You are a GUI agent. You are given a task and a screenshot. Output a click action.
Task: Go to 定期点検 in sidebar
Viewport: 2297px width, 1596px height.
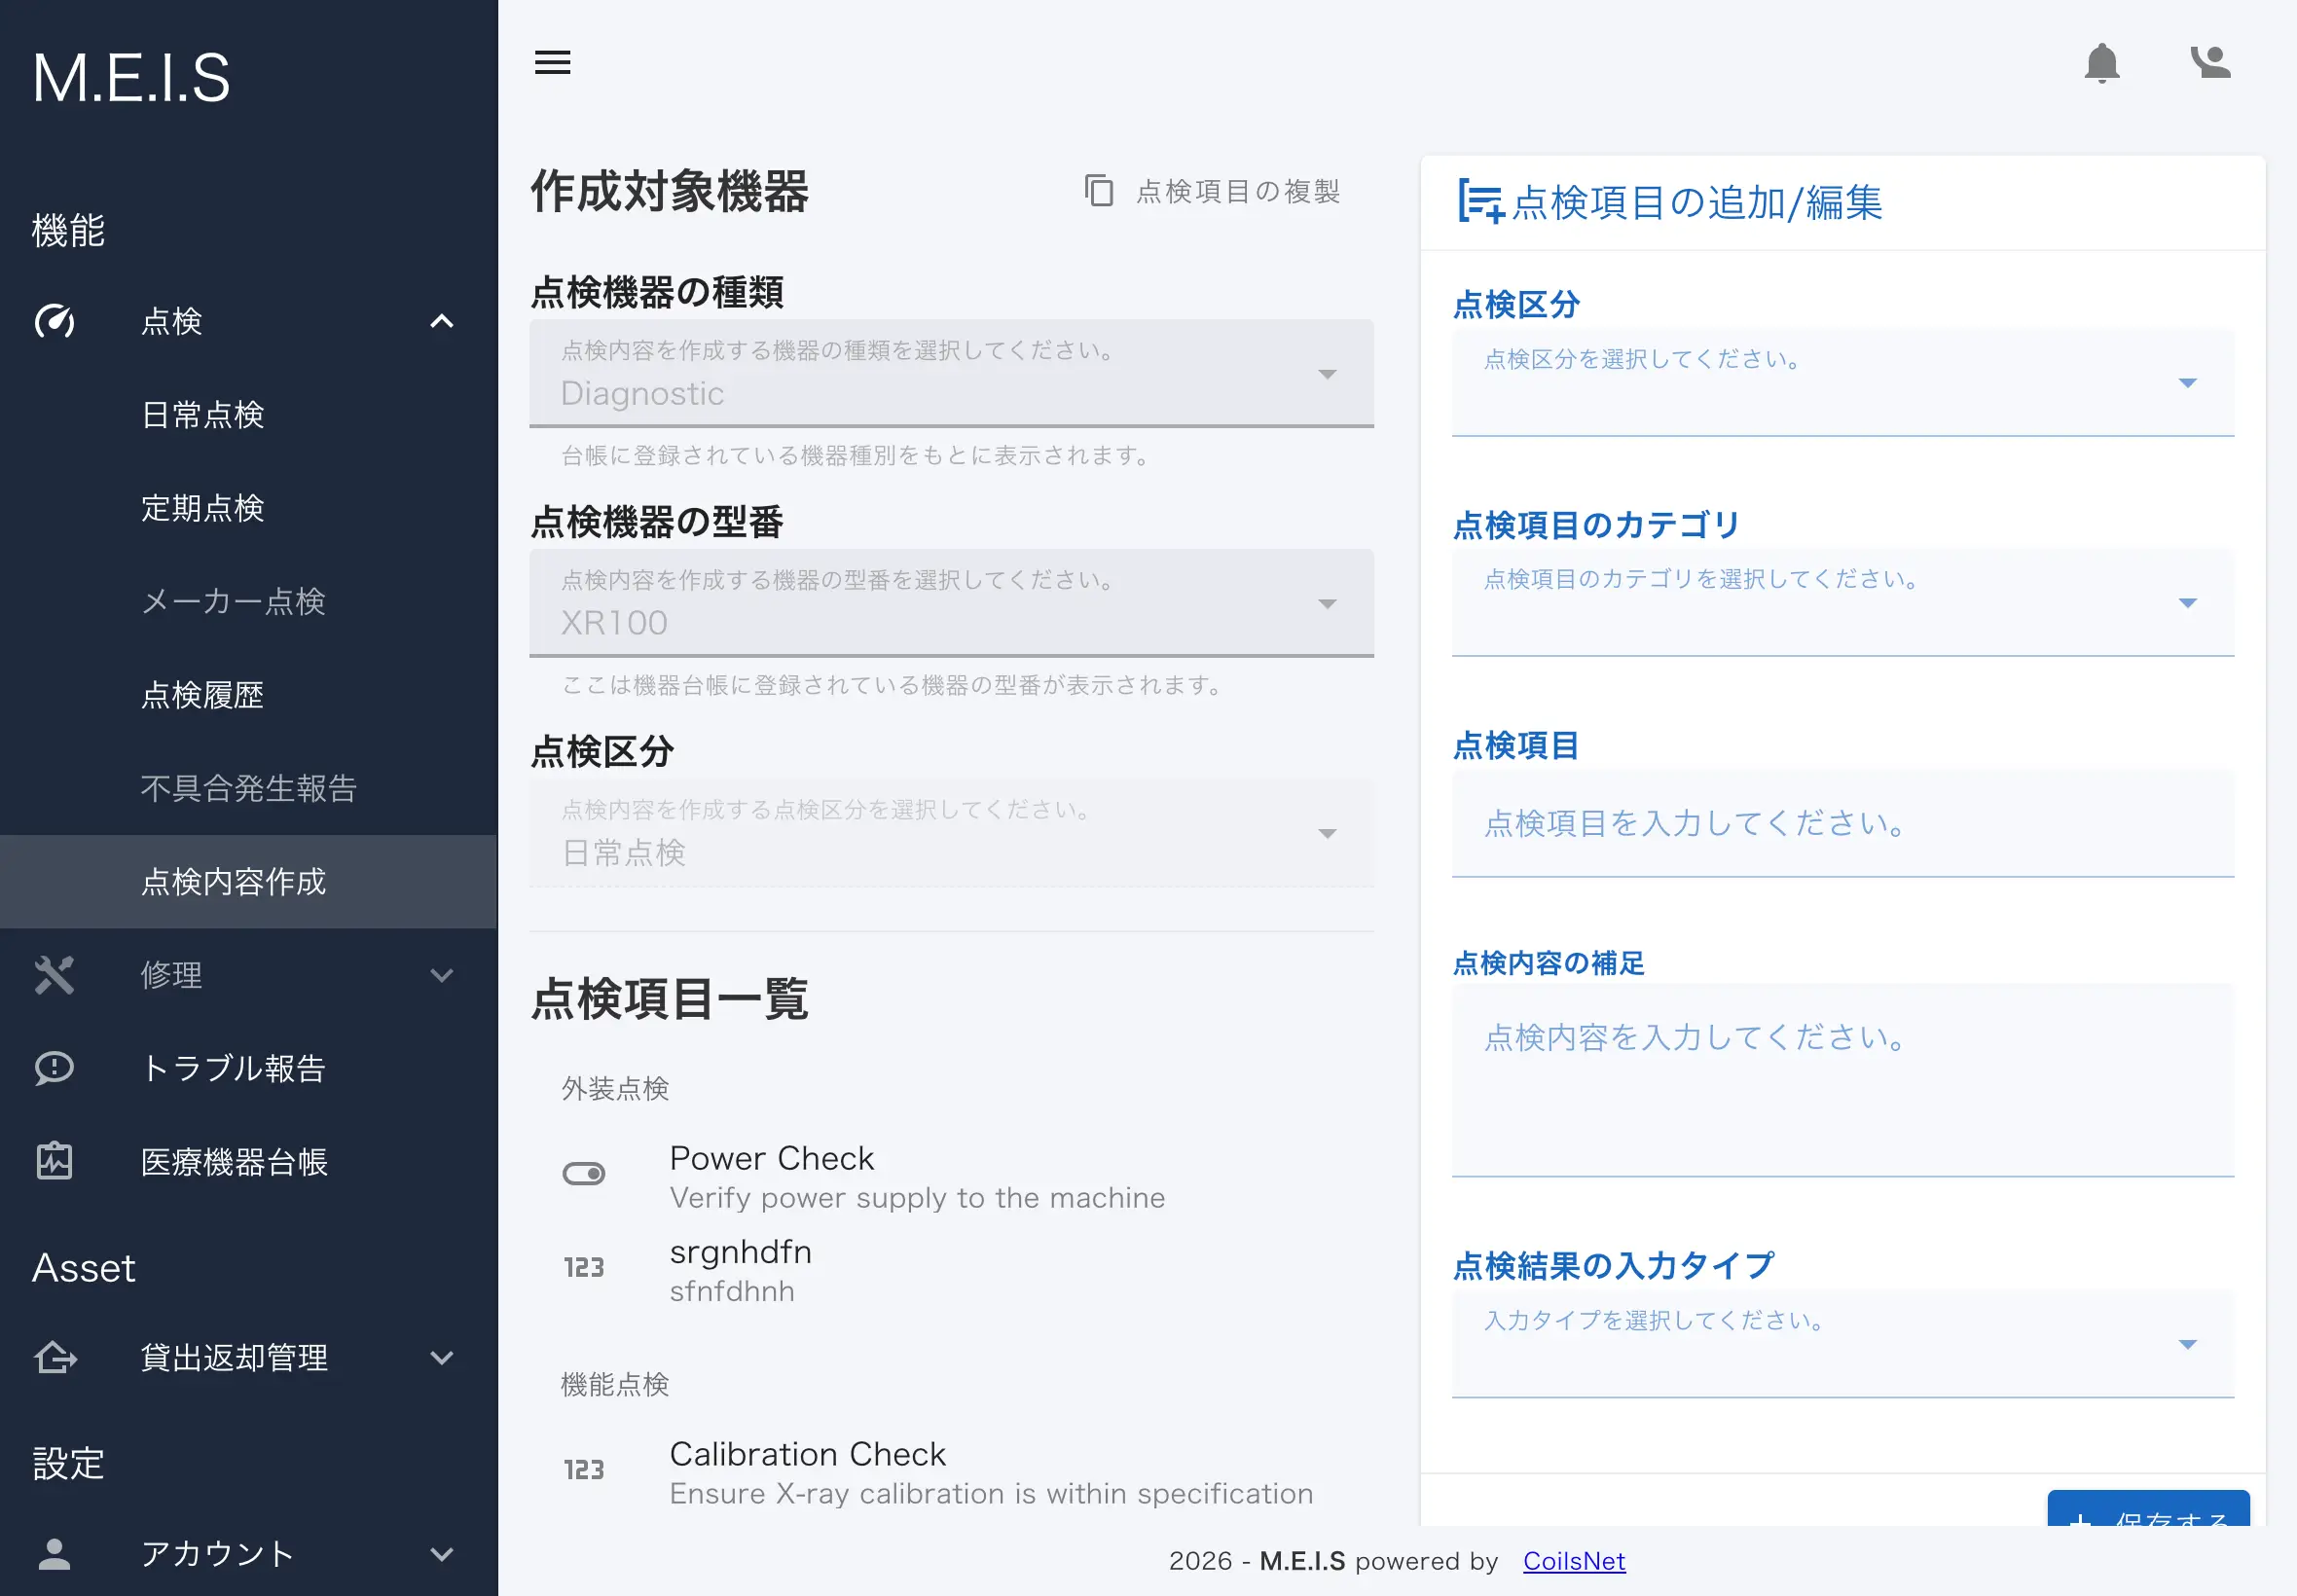(248, 508)
